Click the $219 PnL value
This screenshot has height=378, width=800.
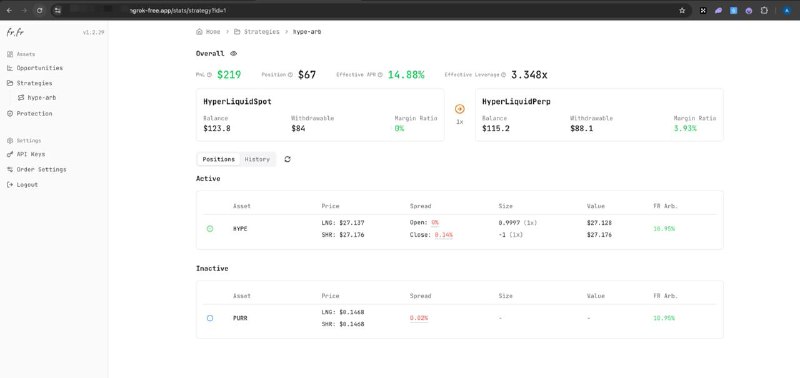pos(229,75)
